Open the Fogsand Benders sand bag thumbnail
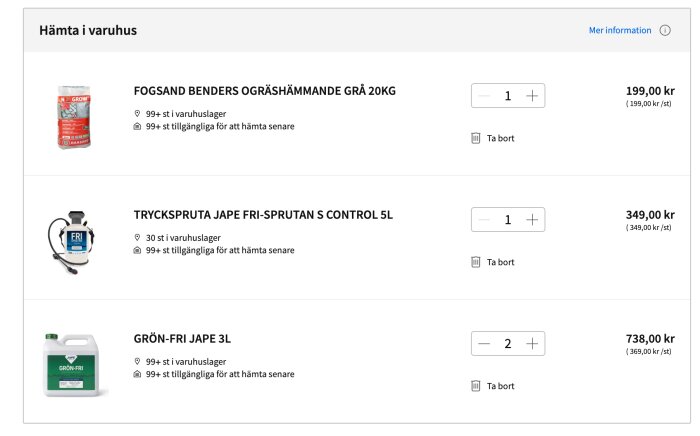Screen dimensions: 700x436 [74, 117]
